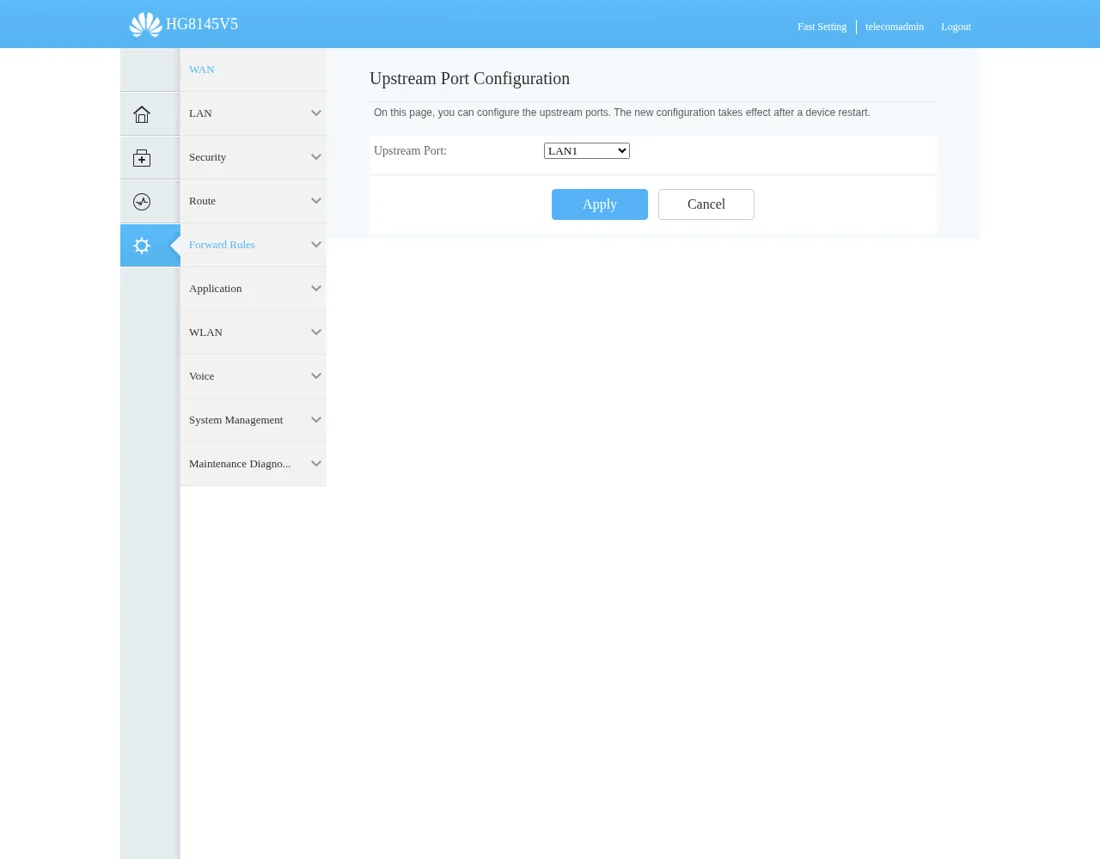Expand the WLAN chevron arrow
The width and height of the screenshot is (1100, 859).
tap(316, 332)
